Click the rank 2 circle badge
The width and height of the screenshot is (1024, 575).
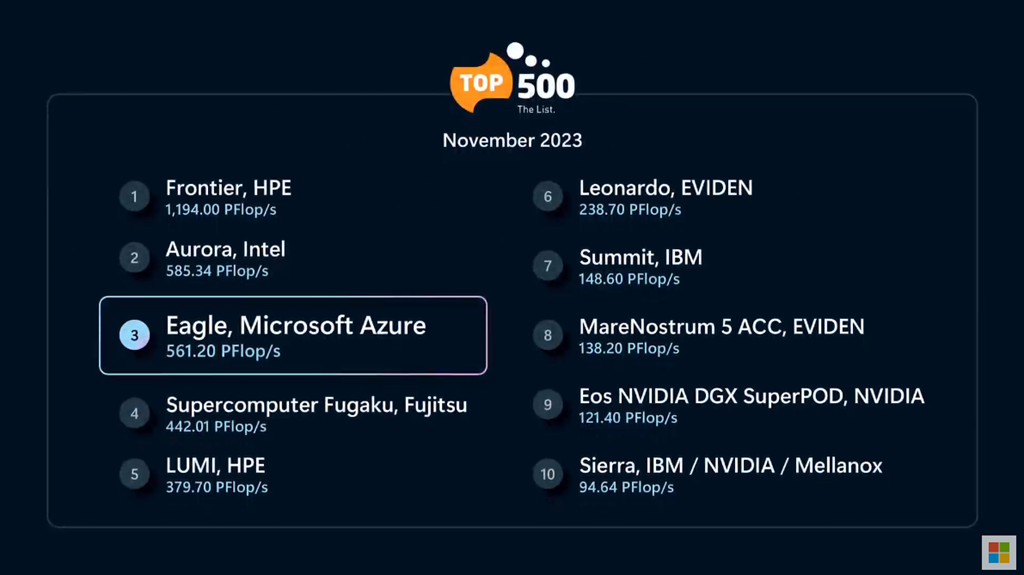[135, 258]
